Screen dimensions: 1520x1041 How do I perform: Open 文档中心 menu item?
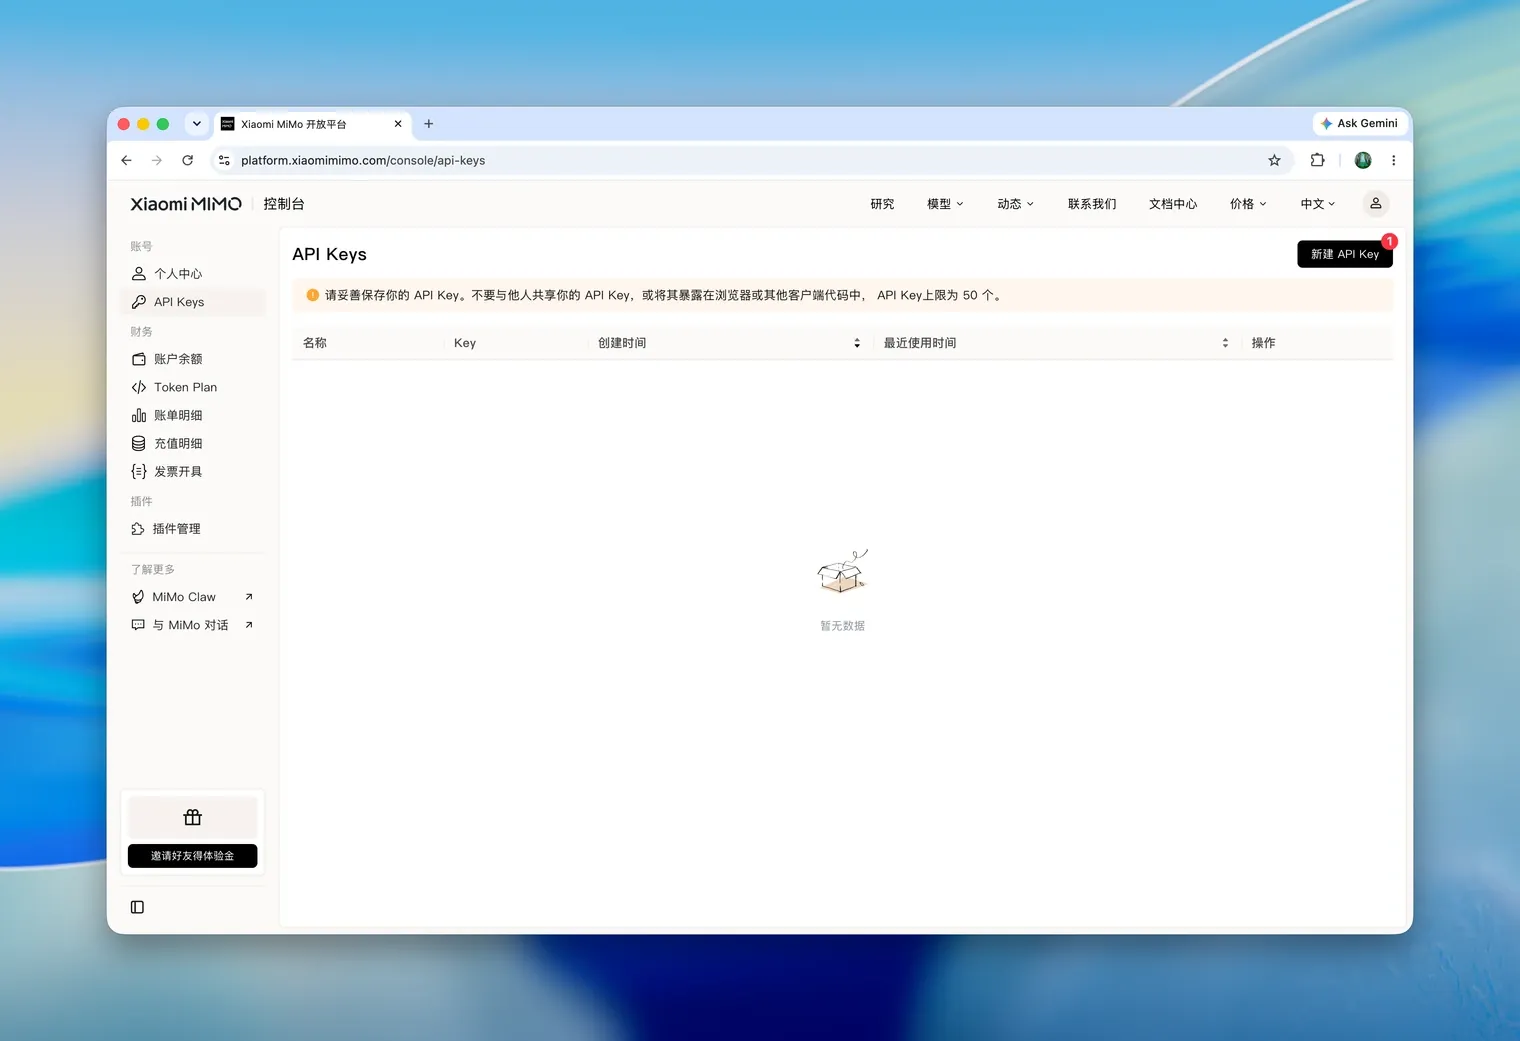pos(1173,204)
